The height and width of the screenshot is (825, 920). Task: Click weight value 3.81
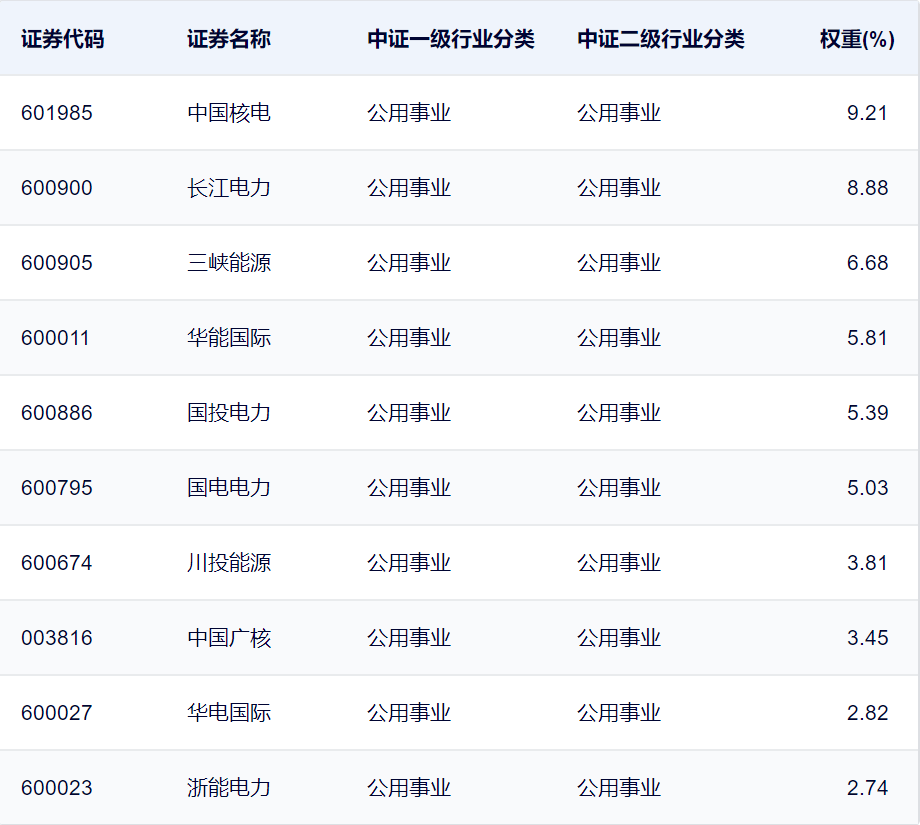(x=867, y=563)
